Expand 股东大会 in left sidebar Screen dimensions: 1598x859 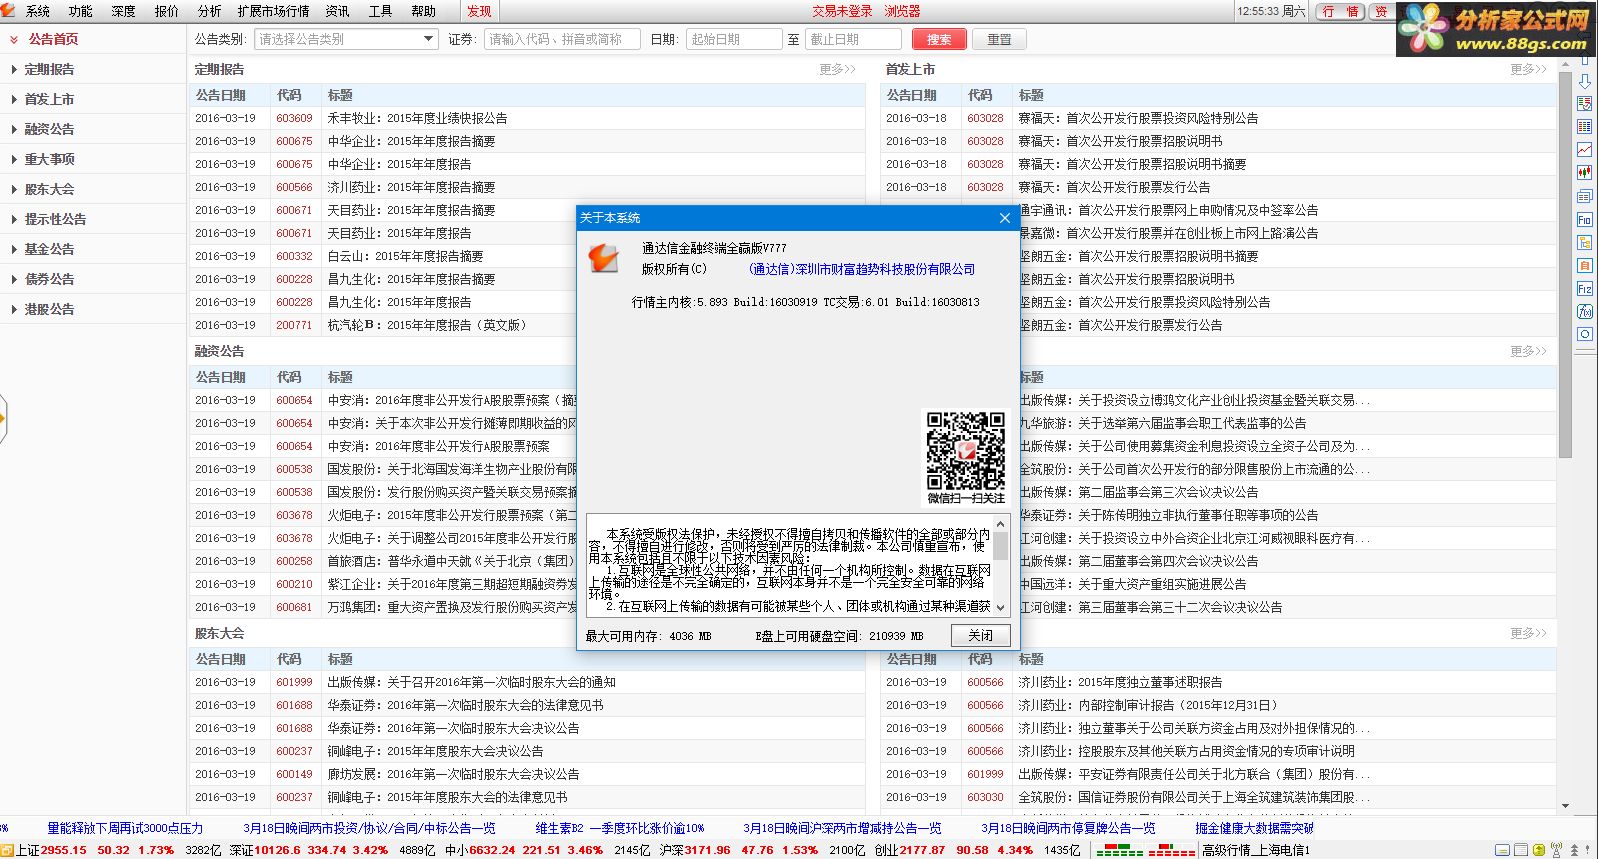pyautogui.click(x=49, y=189)
